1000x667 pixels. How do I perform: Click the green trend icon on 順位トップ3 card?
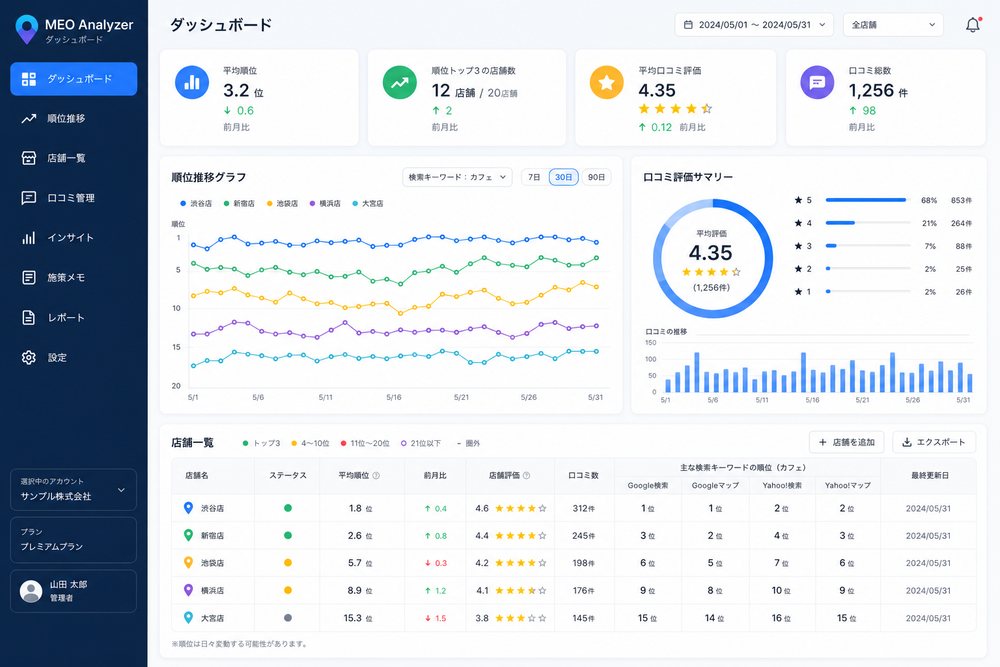pyautogui.click(x=400, y=82)
